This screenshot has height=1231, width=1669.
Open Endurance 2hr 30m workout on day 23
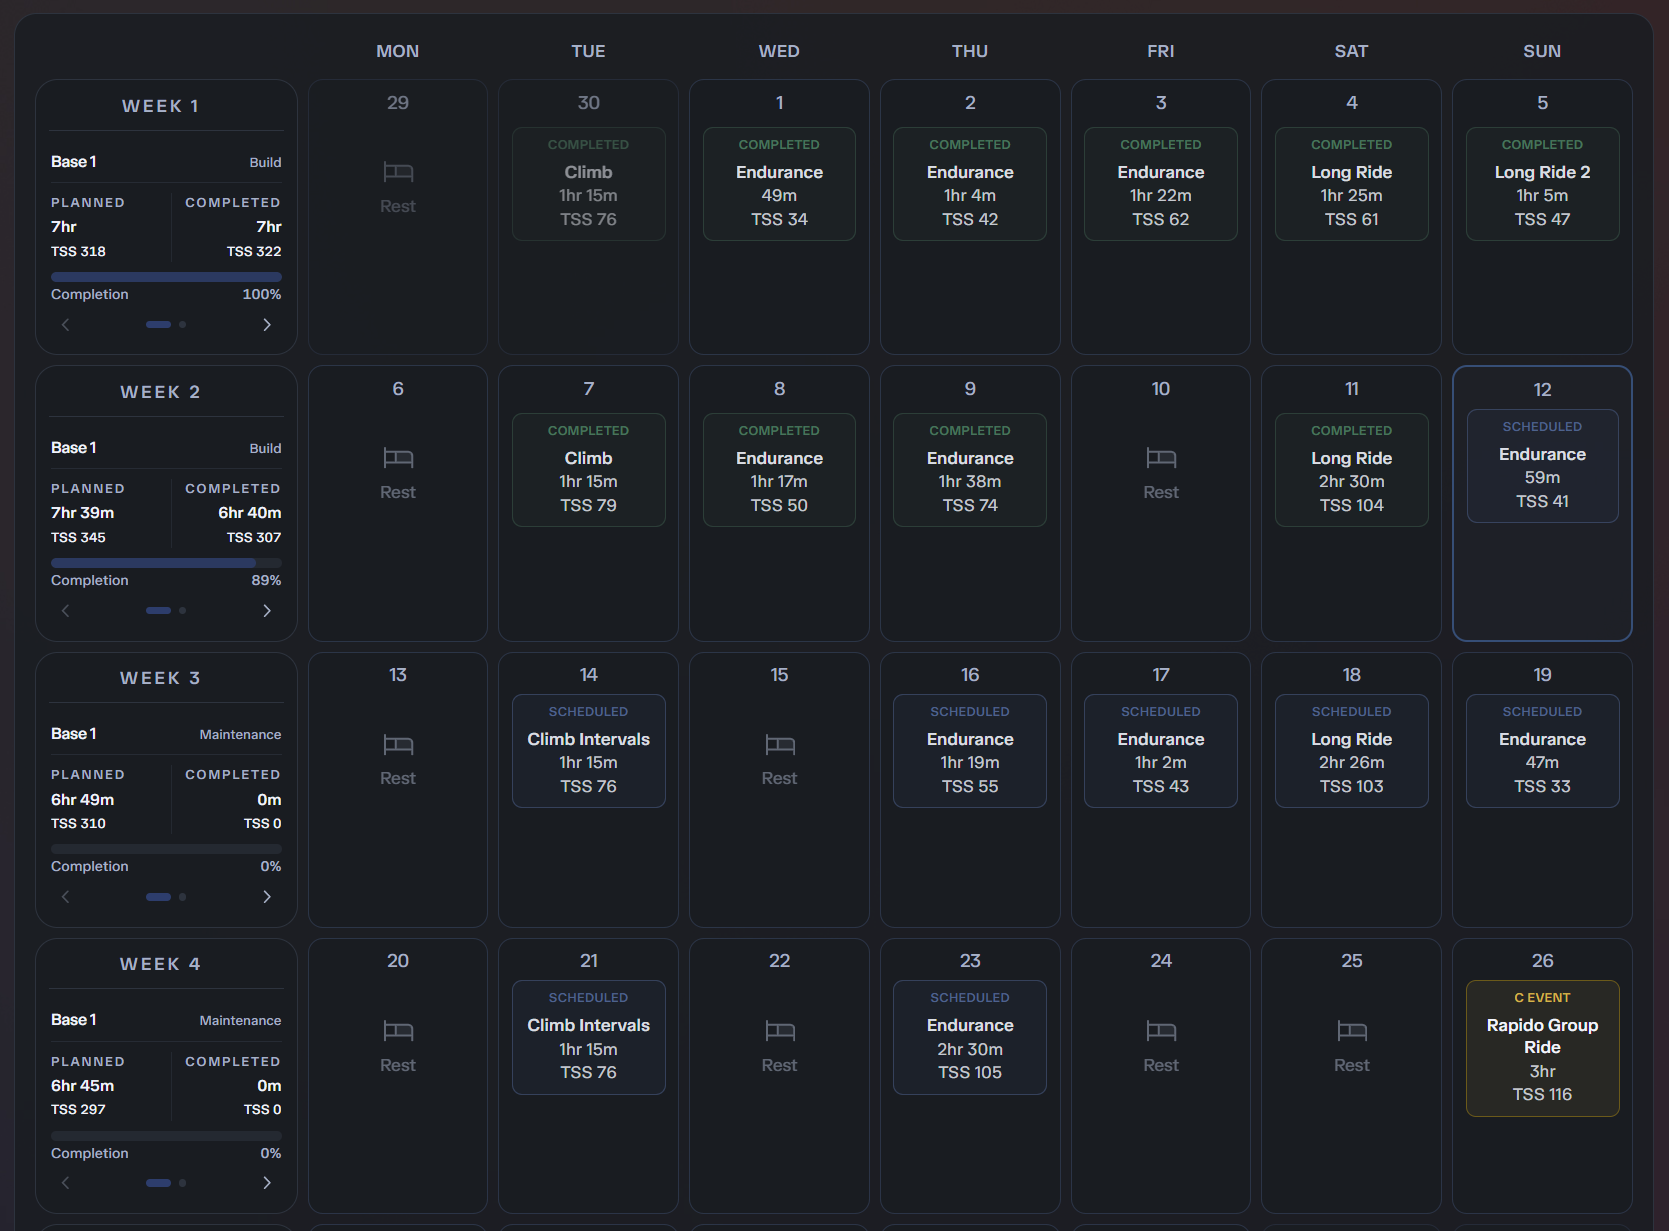tap(970, 1037)
